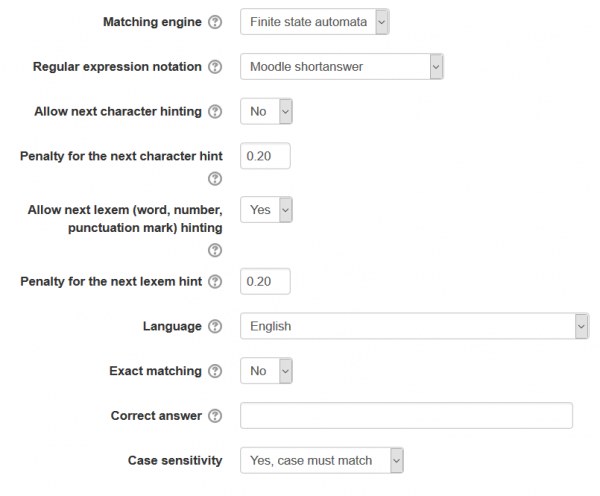
Task: Click into the Correct answer text box
Action: click(x=406, y=416)
